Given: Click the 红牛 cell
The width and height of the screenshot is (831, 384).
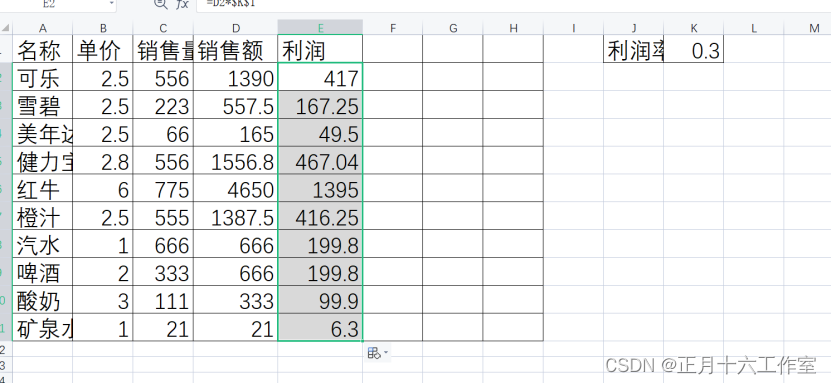Looking at the screenshot, I should [x=42, y=189].
